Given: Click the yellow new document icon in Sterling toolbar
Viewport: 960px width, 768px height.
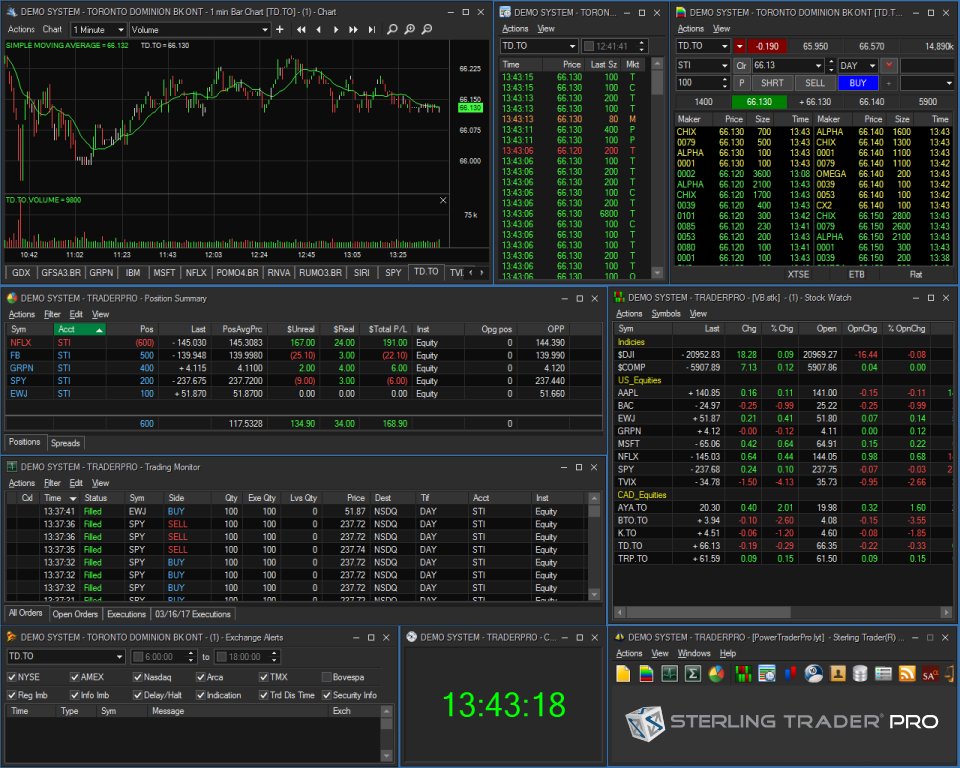Looking at the screenshot, I should pyautogui.click(x=623, y=674).
